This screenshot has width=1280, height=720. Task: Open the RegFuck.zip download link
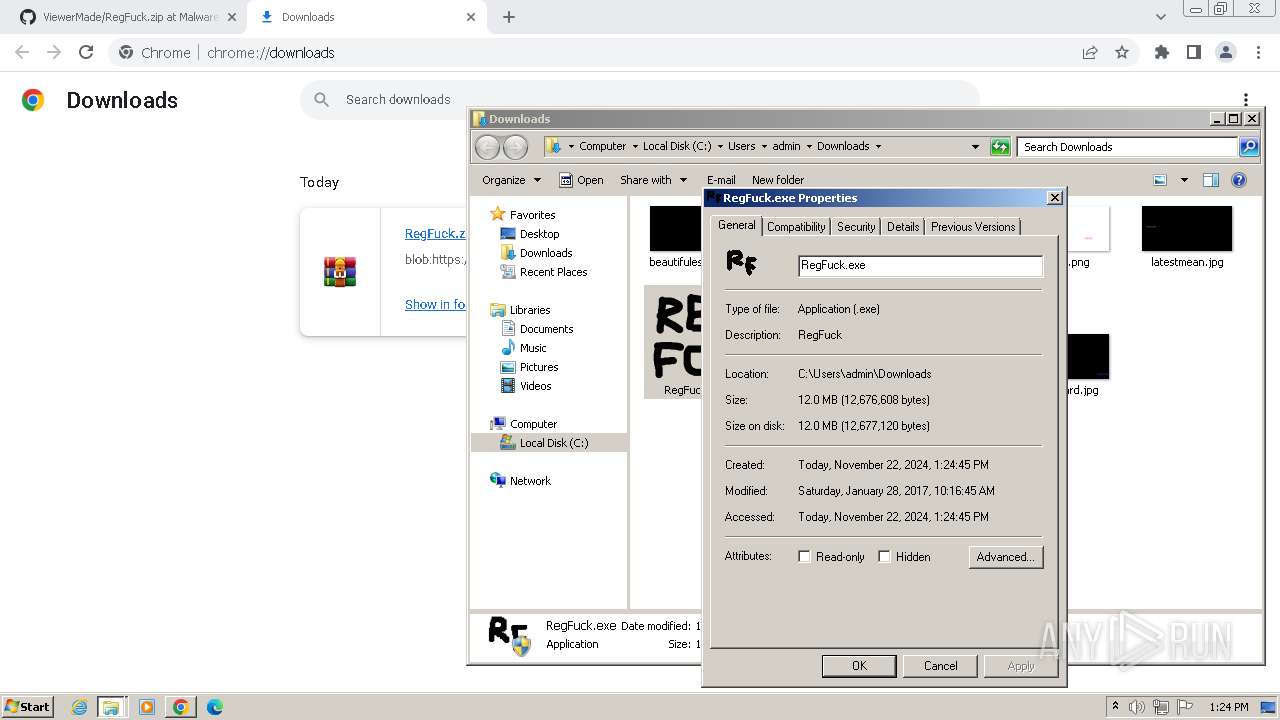click(435, 233)
